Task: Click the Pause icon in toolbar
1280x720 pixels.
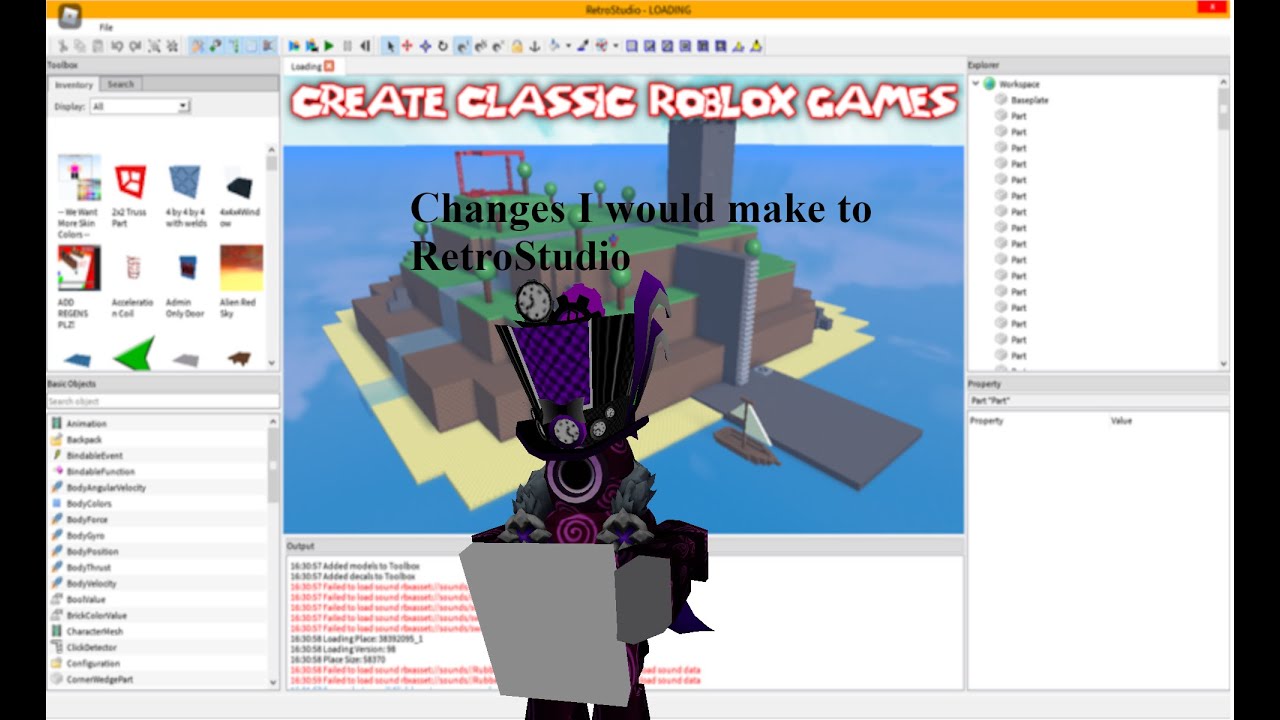Action: pos(347,46)
